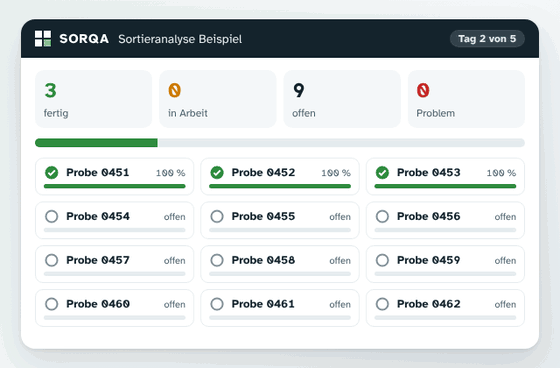Click the SORQA brand name
Viewport: 560px width, 368px height.
(84, 39)
